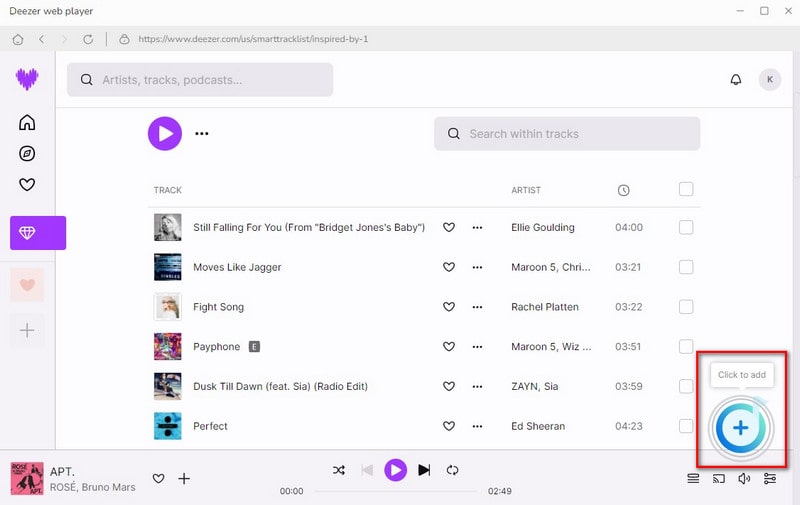Click the Artists, tracks, podcasts search box
800x505 pixels.
tap(200, 80)
